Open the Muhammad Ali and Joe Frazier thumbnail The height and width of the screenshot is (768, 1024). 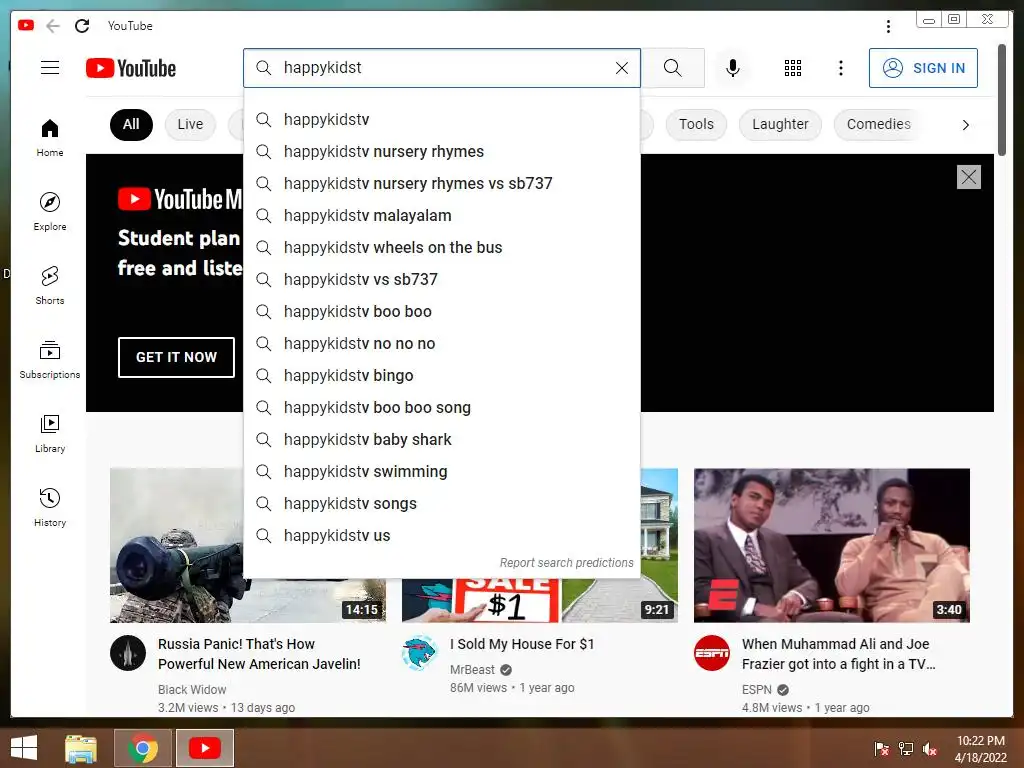(x=831, y=545)
